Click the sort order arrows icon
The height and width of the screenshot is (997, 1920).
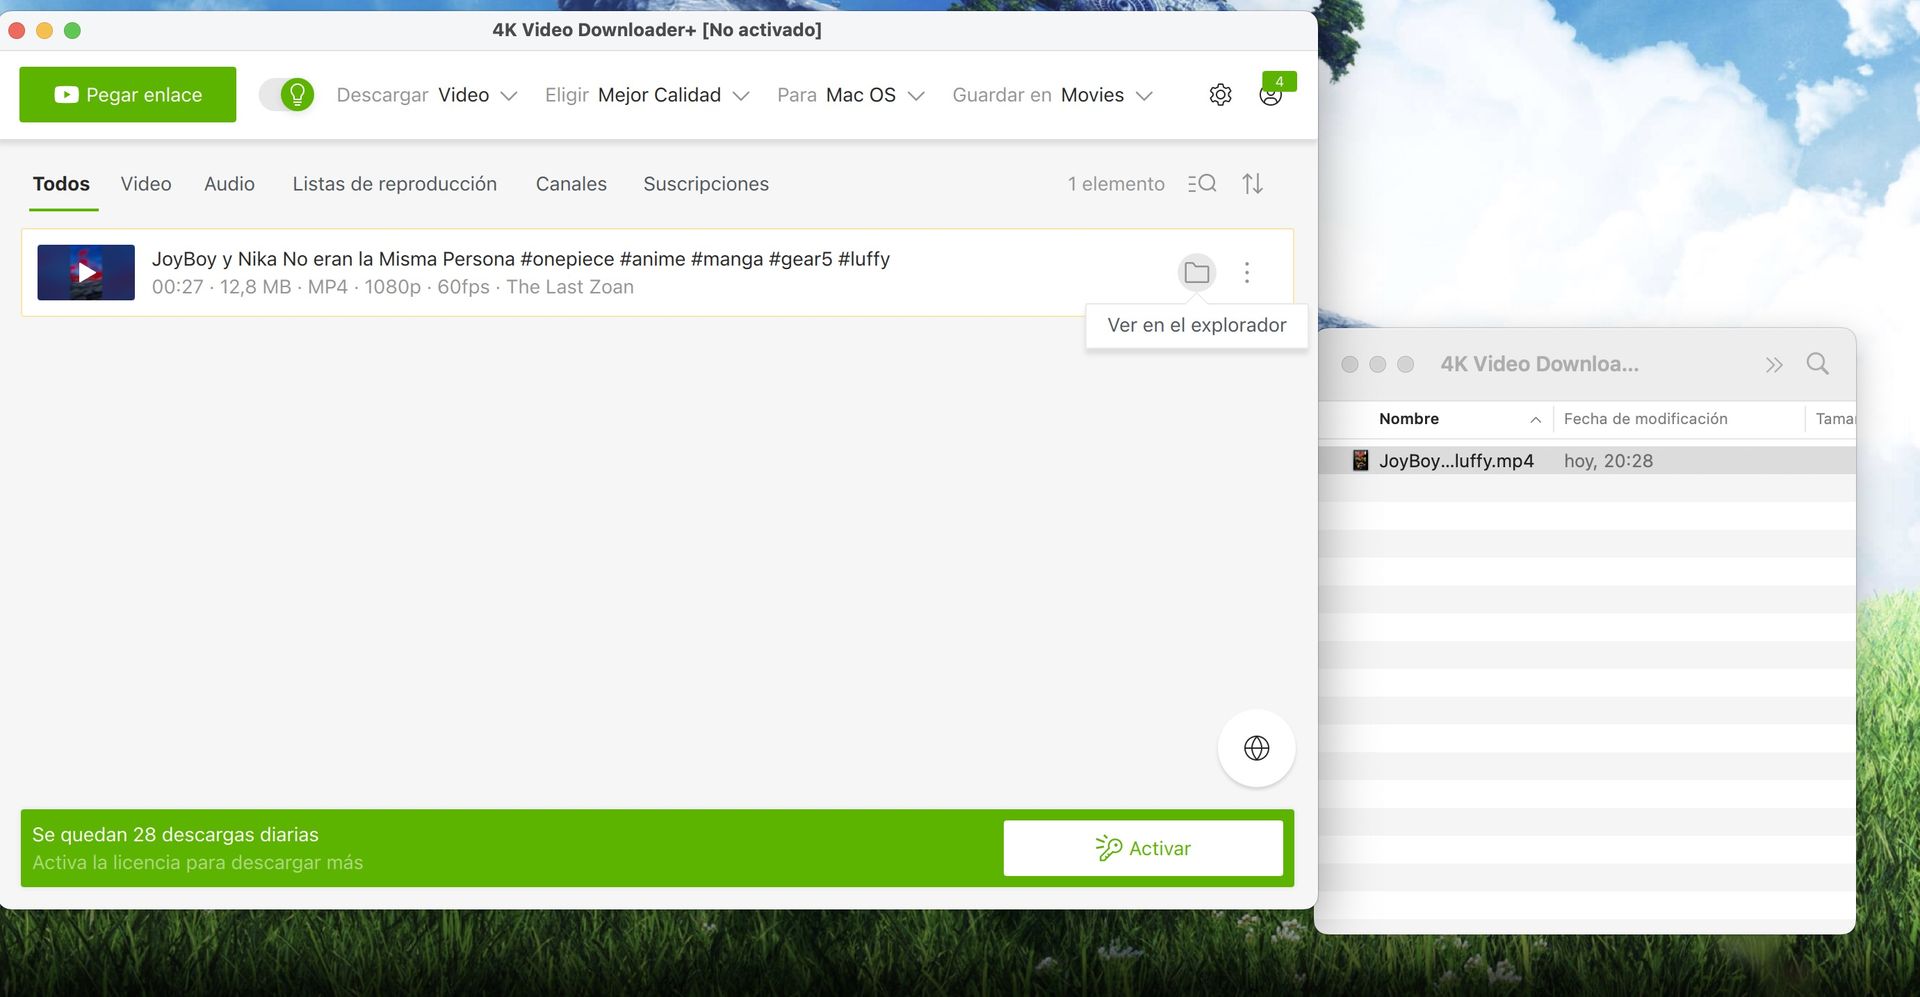point(1252,184)
